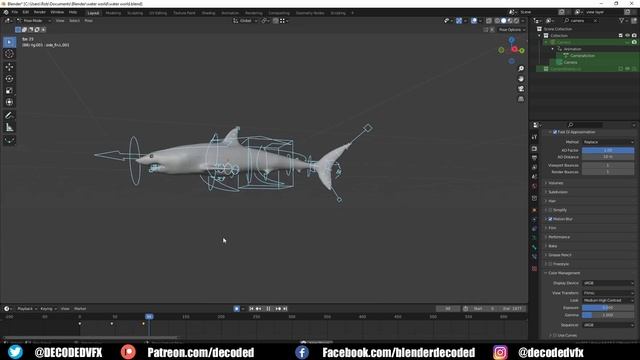Open the Keying menu in timeline
This screenshot has height=360, width=640.
[x=48, y=309]
